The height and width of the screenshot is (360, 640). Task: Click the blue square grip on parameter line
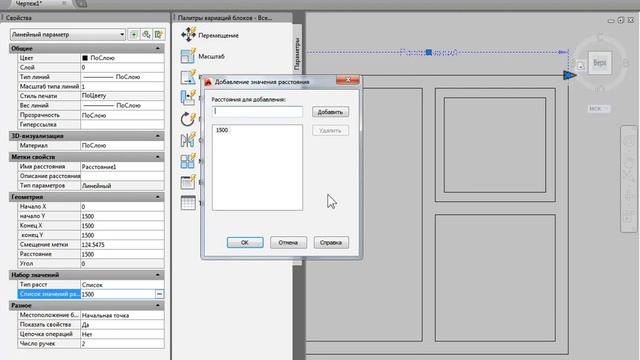click(429, 52)
